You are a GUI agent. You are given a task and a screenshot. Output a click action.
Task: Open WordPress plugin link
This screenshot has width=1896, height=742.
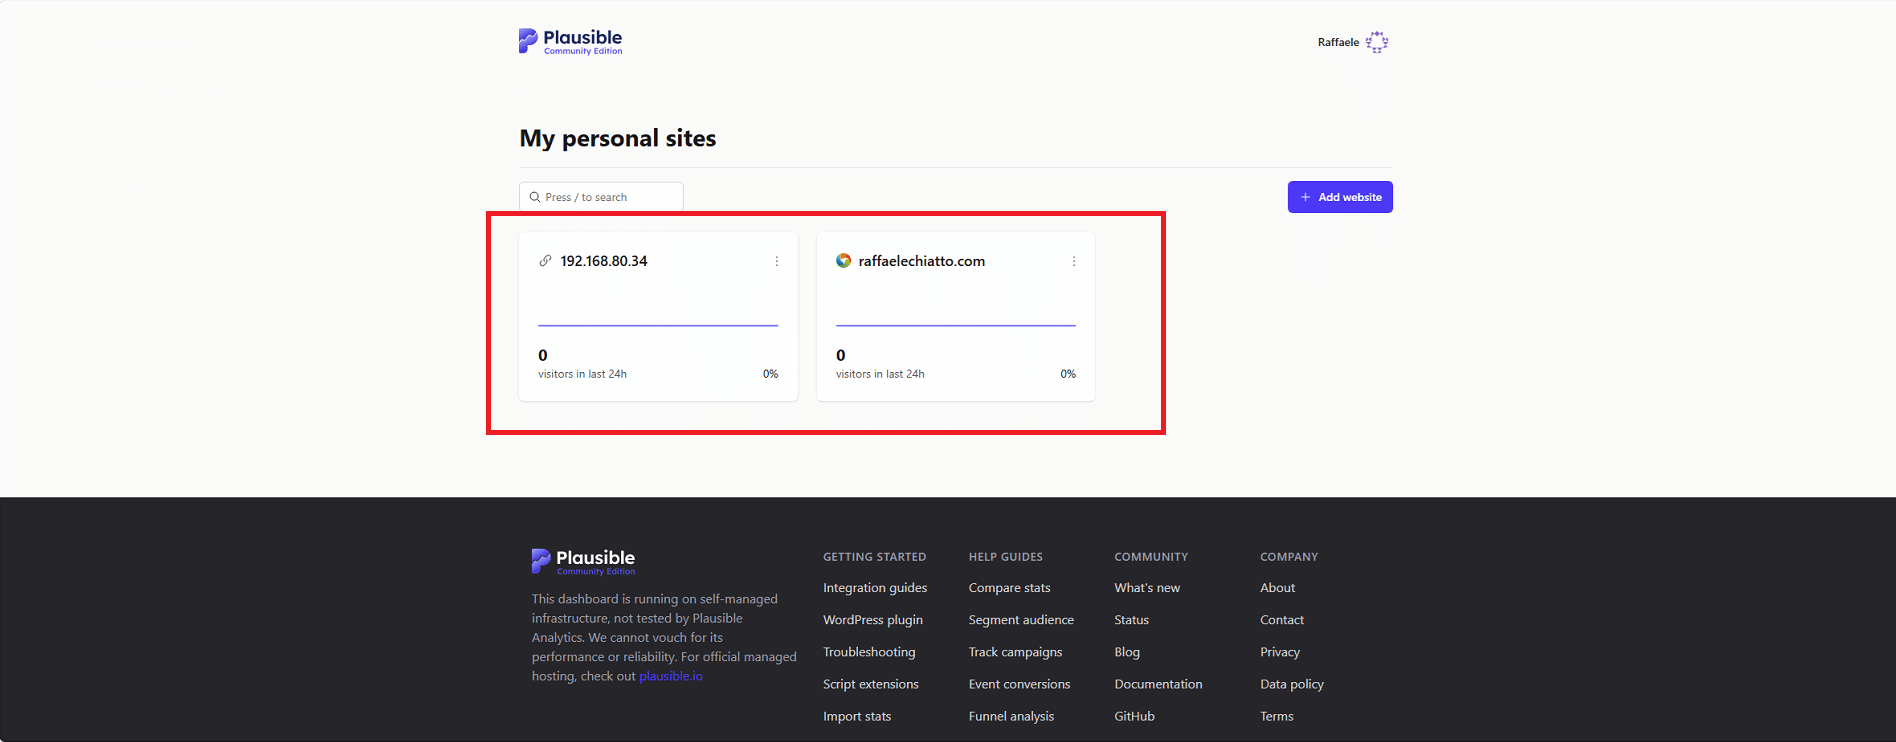point(873,620)
